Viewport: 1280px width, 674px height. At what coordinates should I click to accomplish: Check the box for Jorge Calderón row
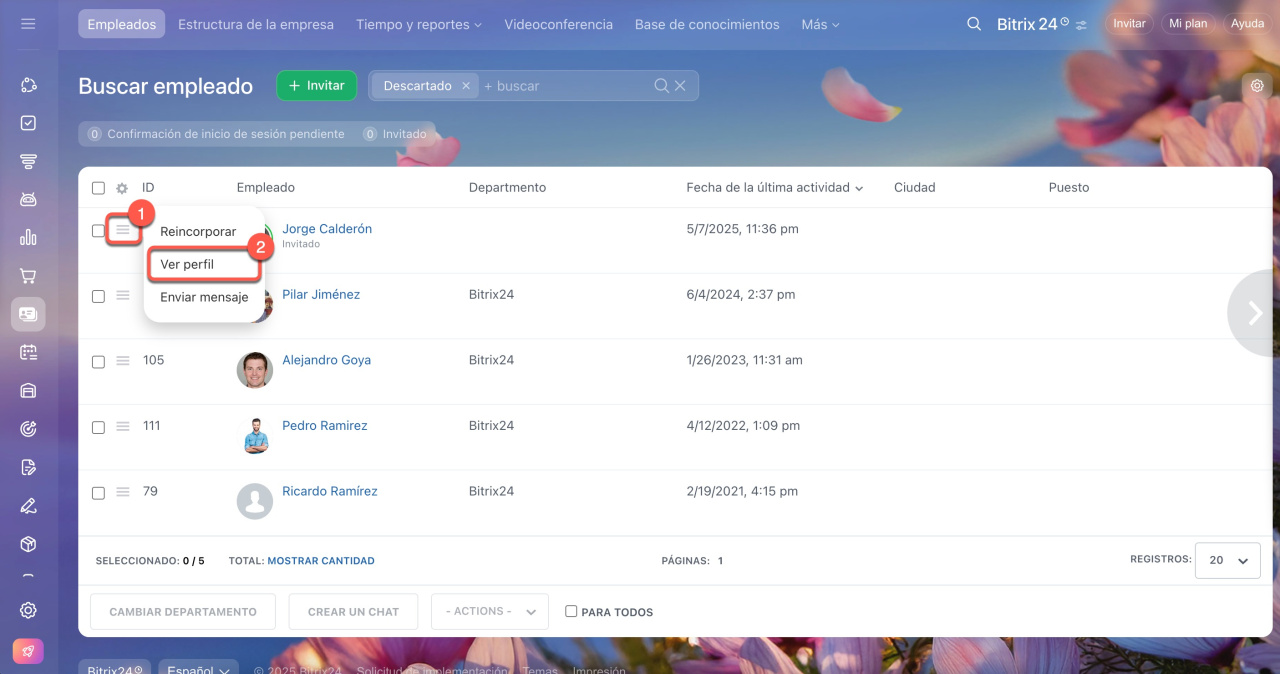(x=98, y=231)
